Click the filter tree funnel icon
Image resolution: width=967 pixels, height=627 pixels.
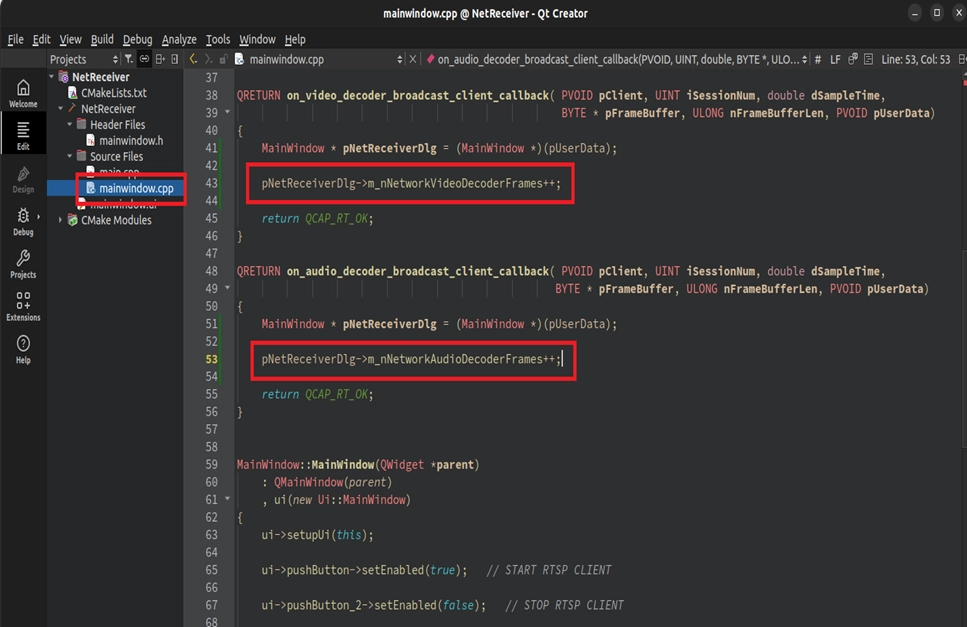point(128,59)
